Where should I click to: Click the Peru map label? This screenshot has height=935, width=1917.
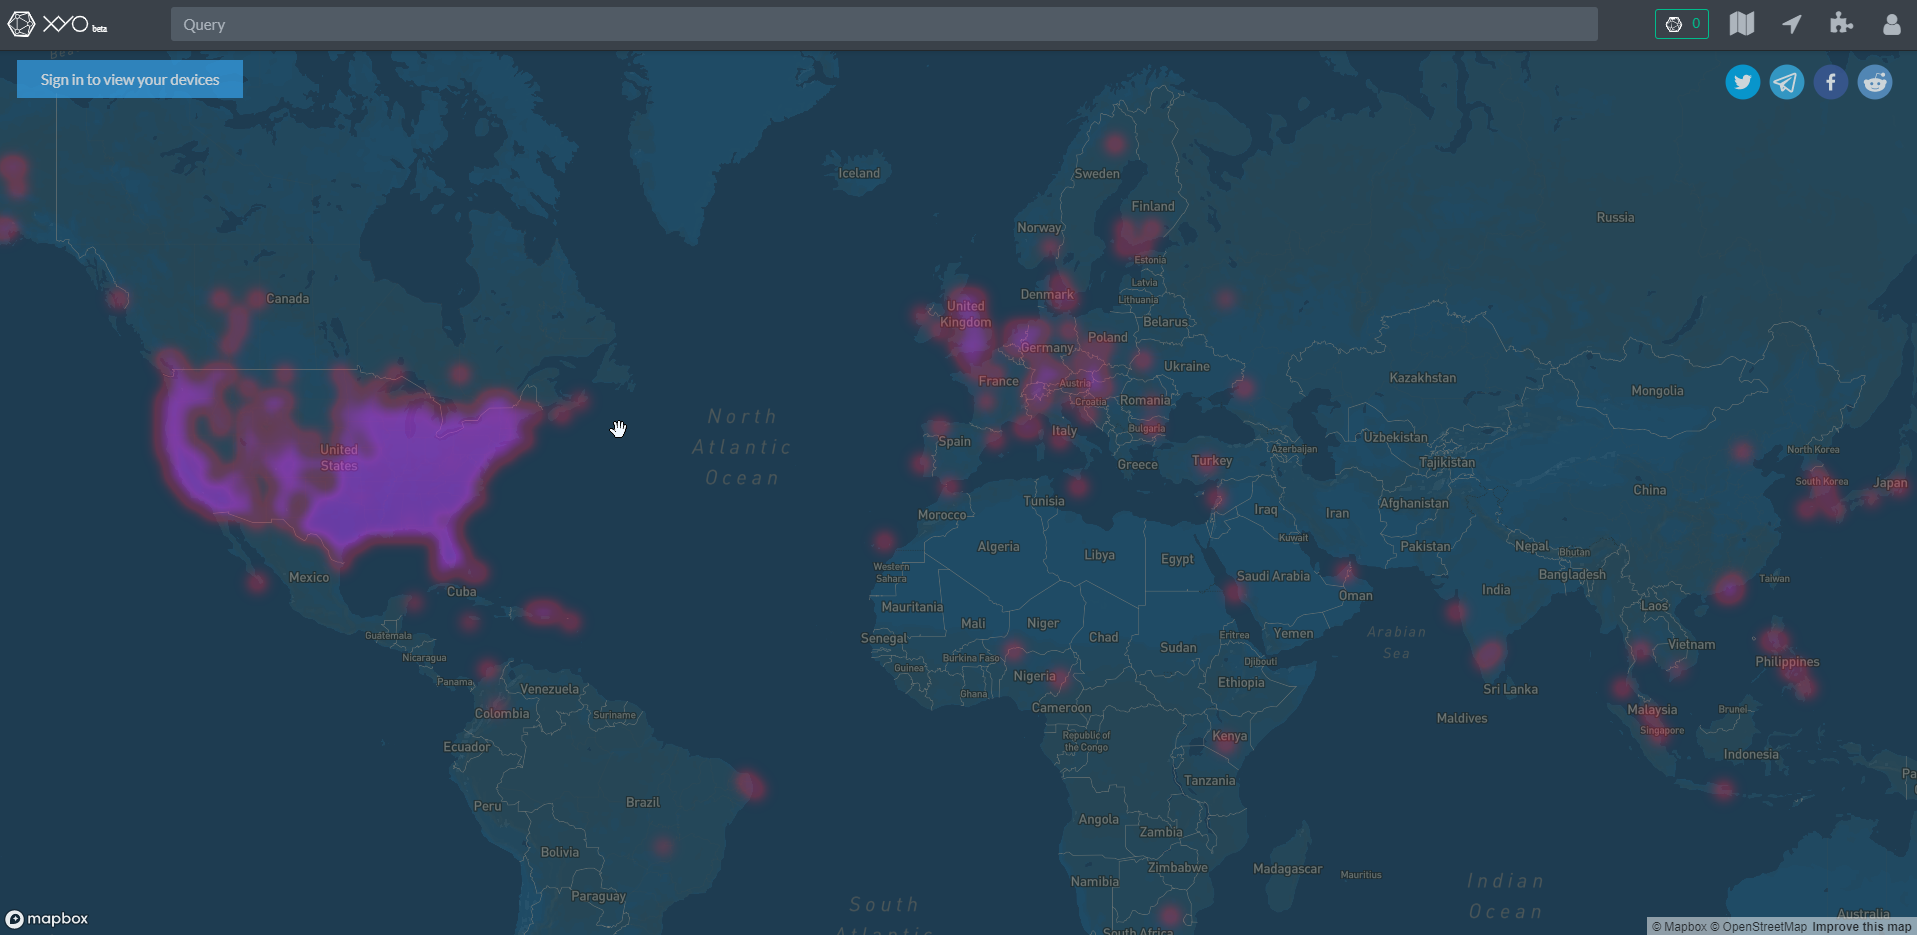[488, 806]
